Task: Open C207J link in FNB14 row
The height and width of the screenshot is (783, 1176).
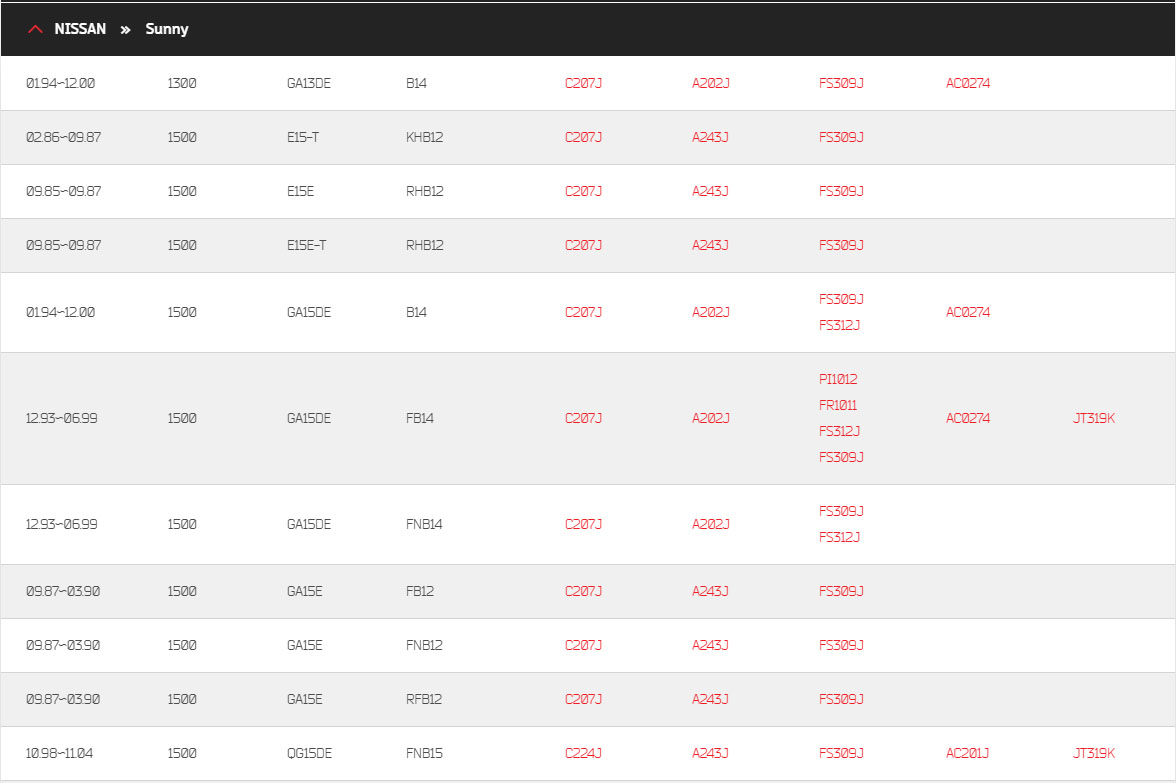Action: [584, 524]
